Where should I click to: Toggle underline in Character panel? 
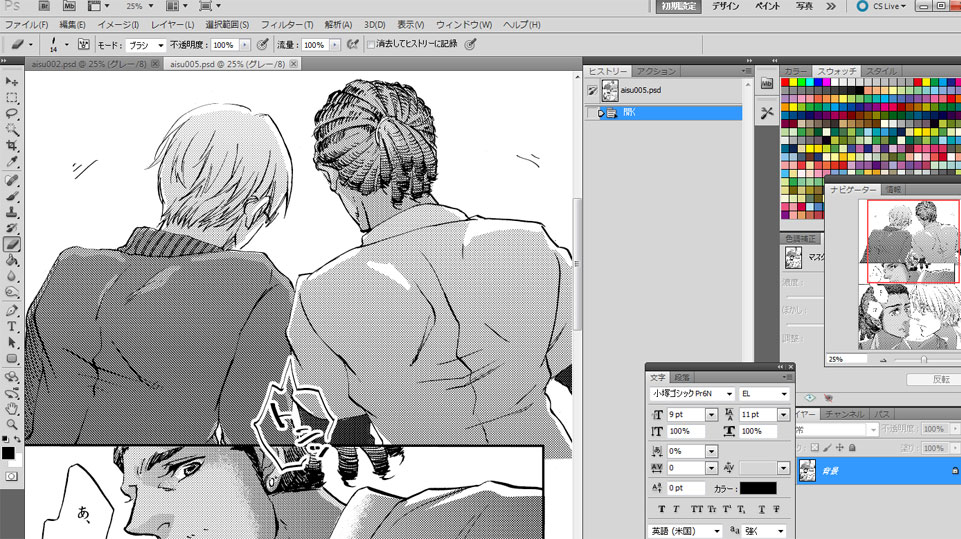pyautogui.click(x=761, y=509)
